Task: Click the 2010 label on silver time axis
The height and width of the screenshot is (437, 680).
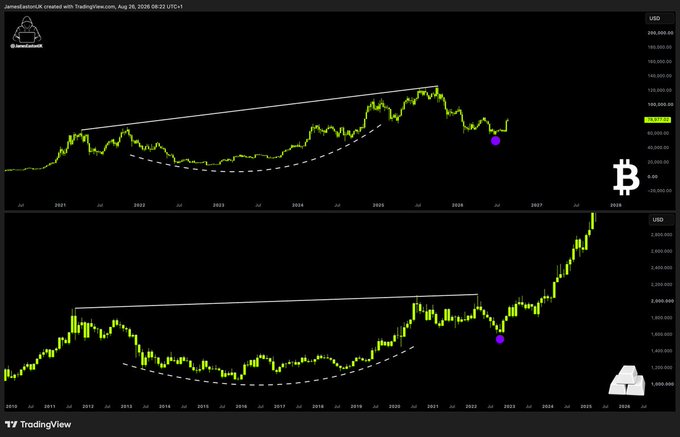Action: (11, 407)
